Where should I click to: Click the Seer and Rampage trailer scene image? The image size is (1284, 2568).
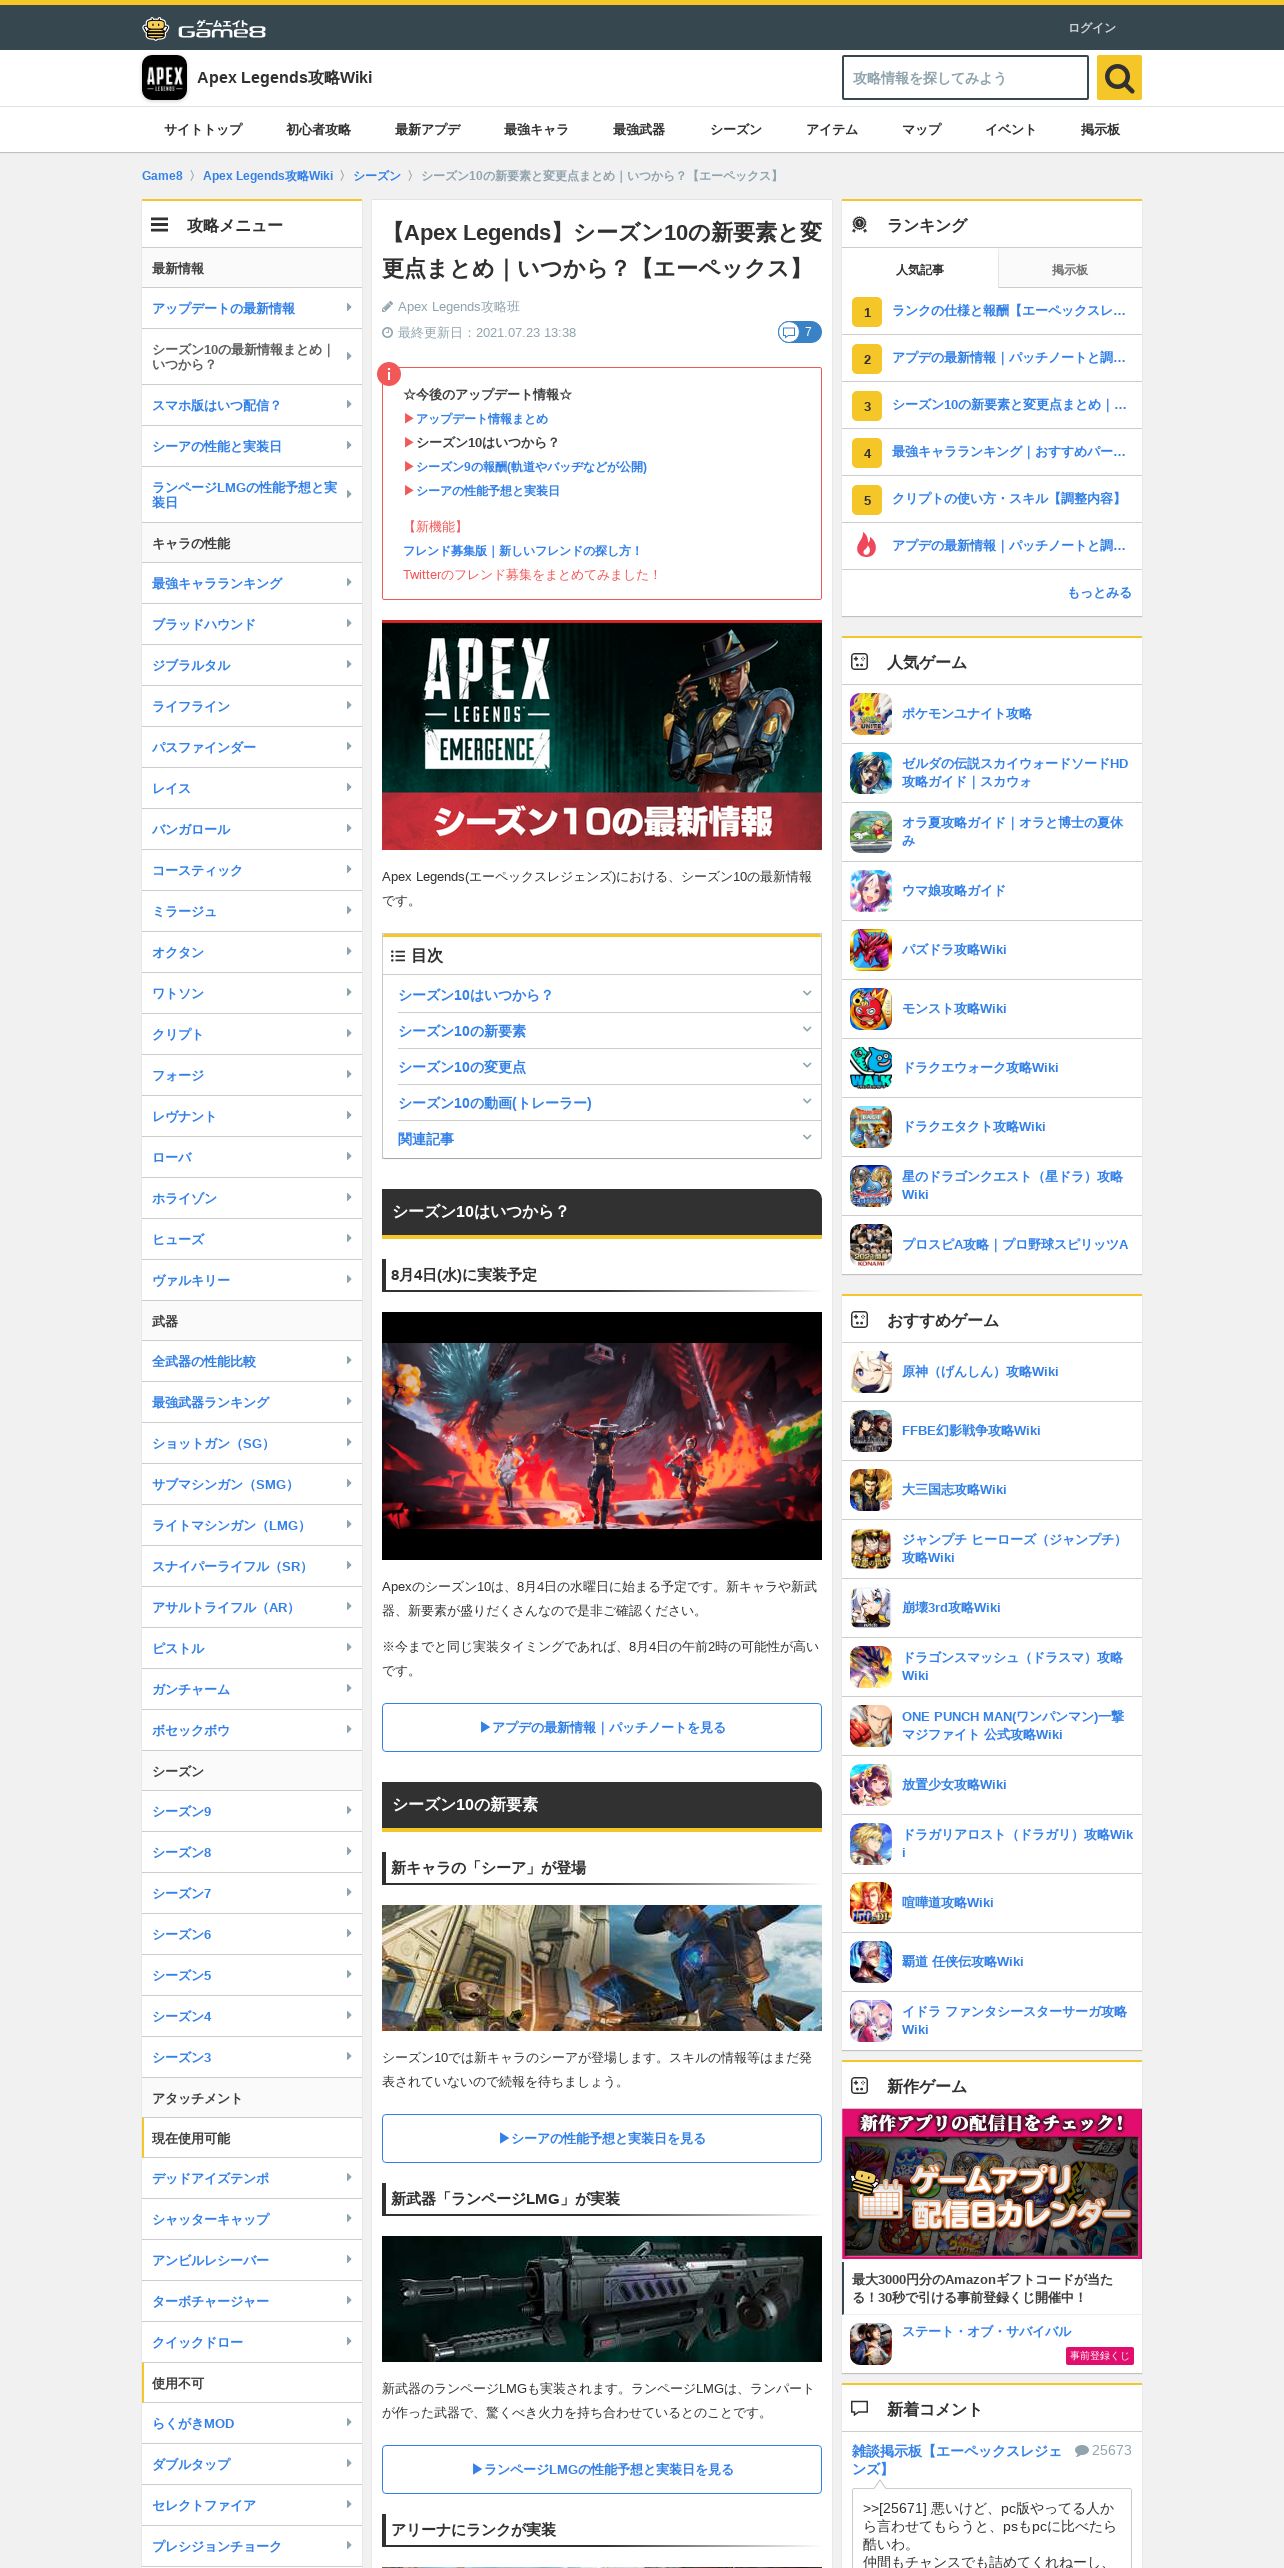pos(602,1436)
